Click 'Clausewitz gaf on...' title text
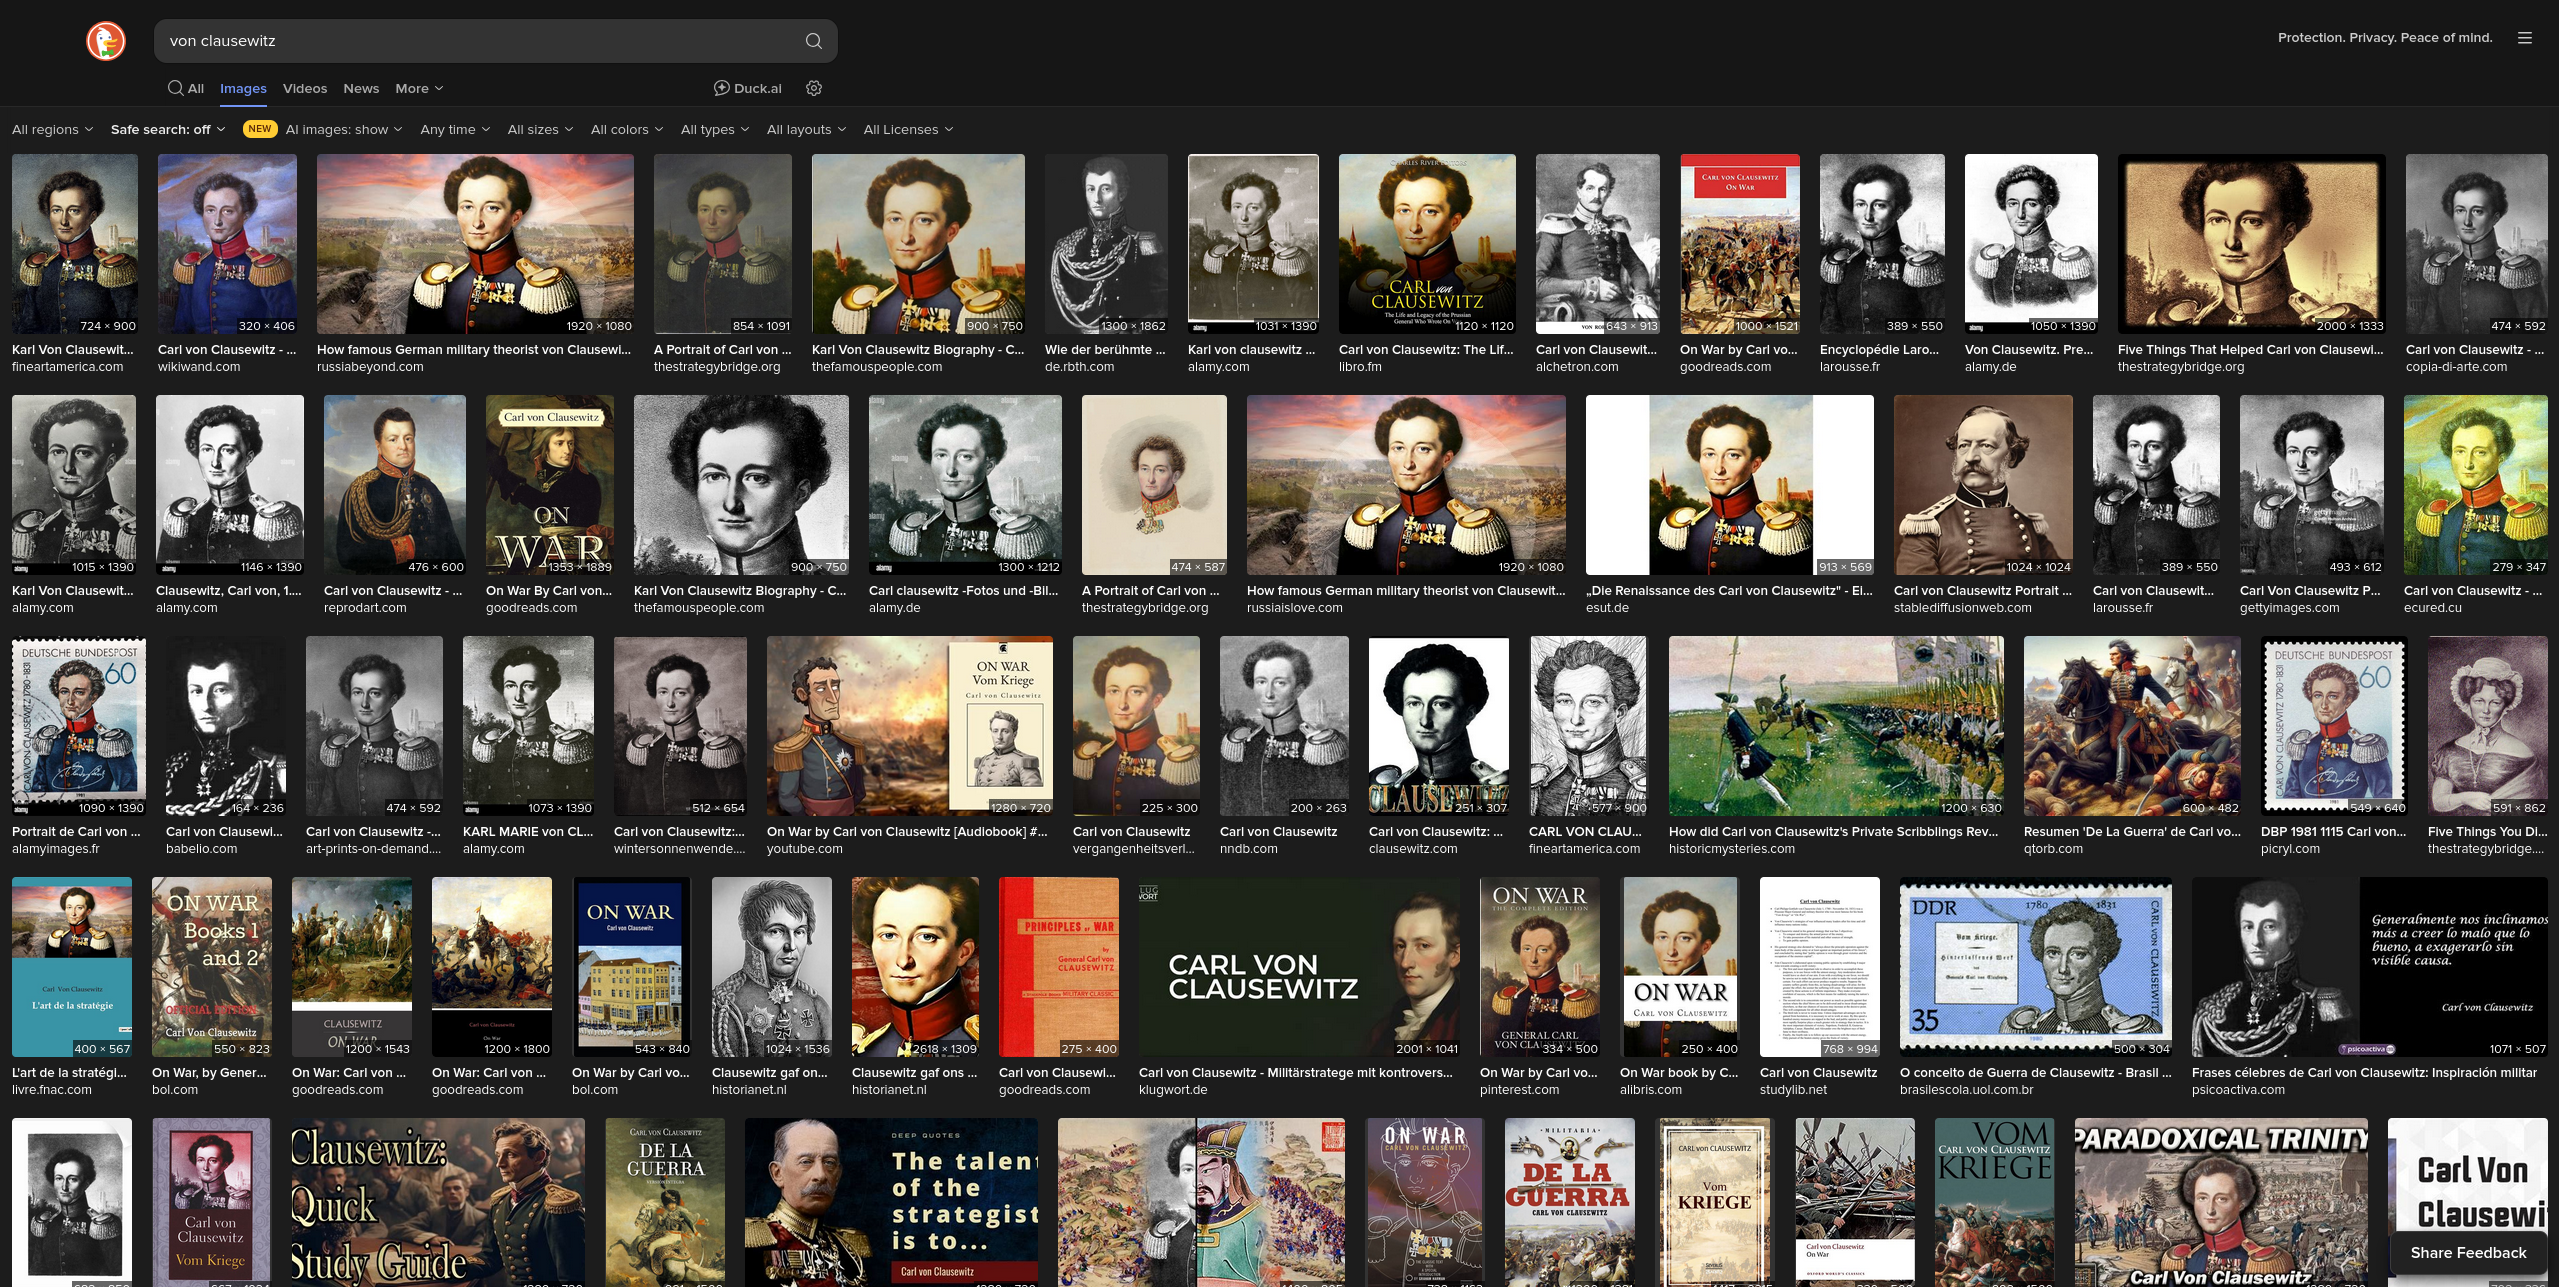This screenshot has height=1287, width=2559. tap(769, 1073)
